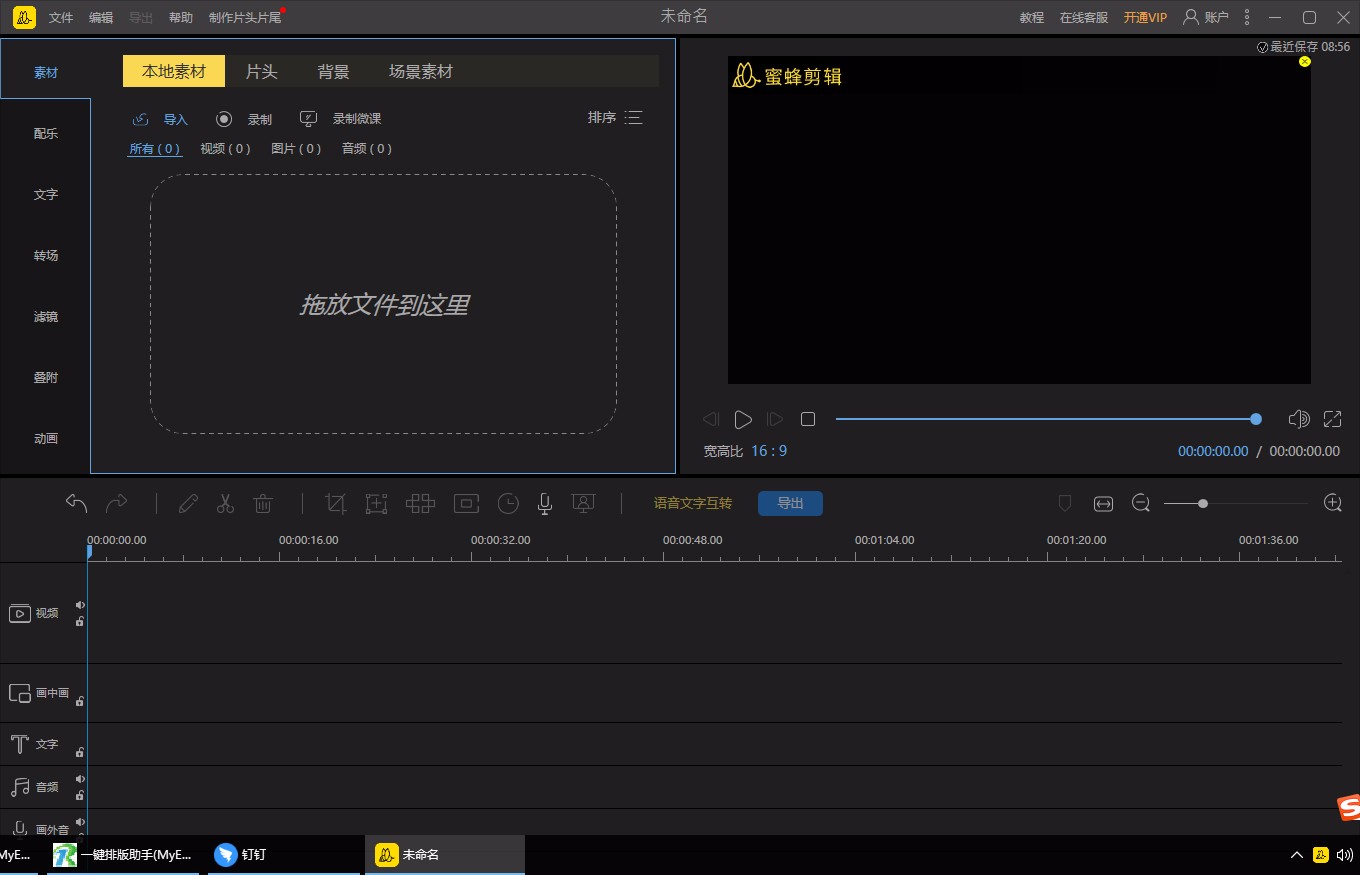The image size is (1360, 875).
Task: Open the 叠附 overlays section
Action: point(46,378)
